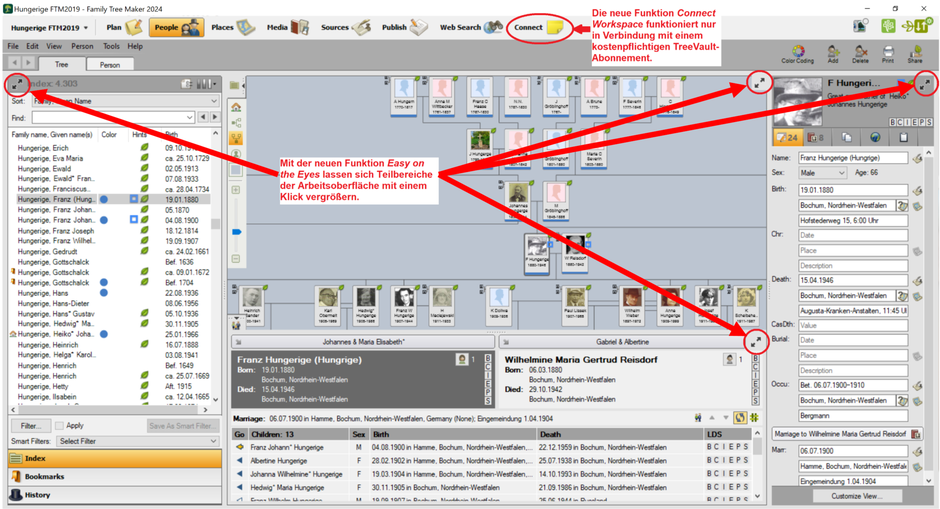Find next match with right arrow
This screenshot has height=509, width=940.
[215, 117]
